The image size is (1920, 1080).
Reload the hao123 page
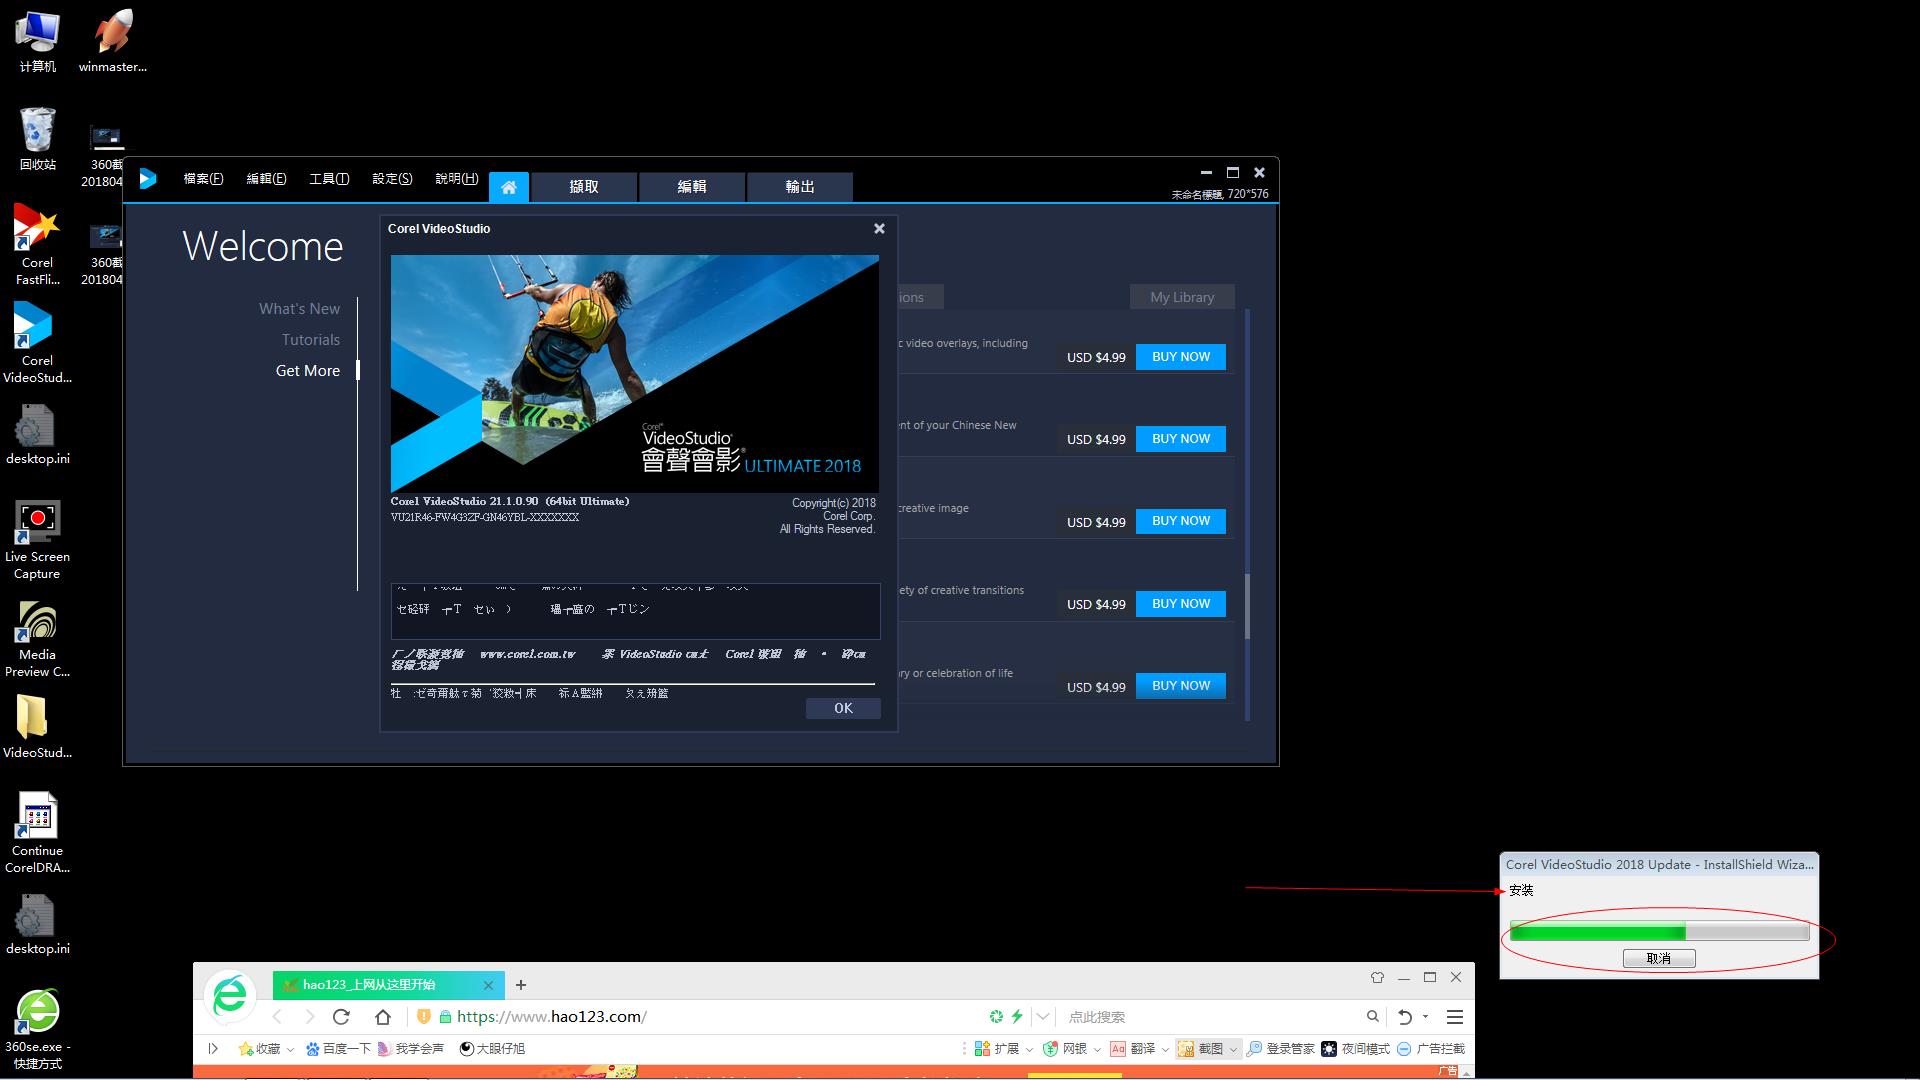pos(341,1017)
